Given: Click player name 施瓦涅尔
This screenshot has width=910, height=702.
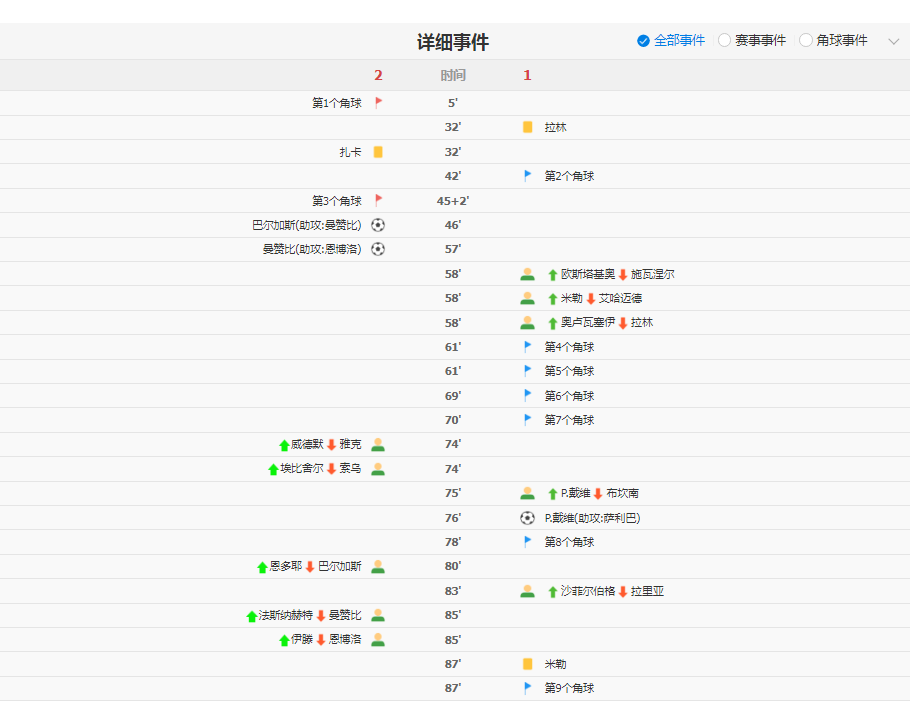Looking at the screenshot, I should pyautogui.click(x=653, y=274).
